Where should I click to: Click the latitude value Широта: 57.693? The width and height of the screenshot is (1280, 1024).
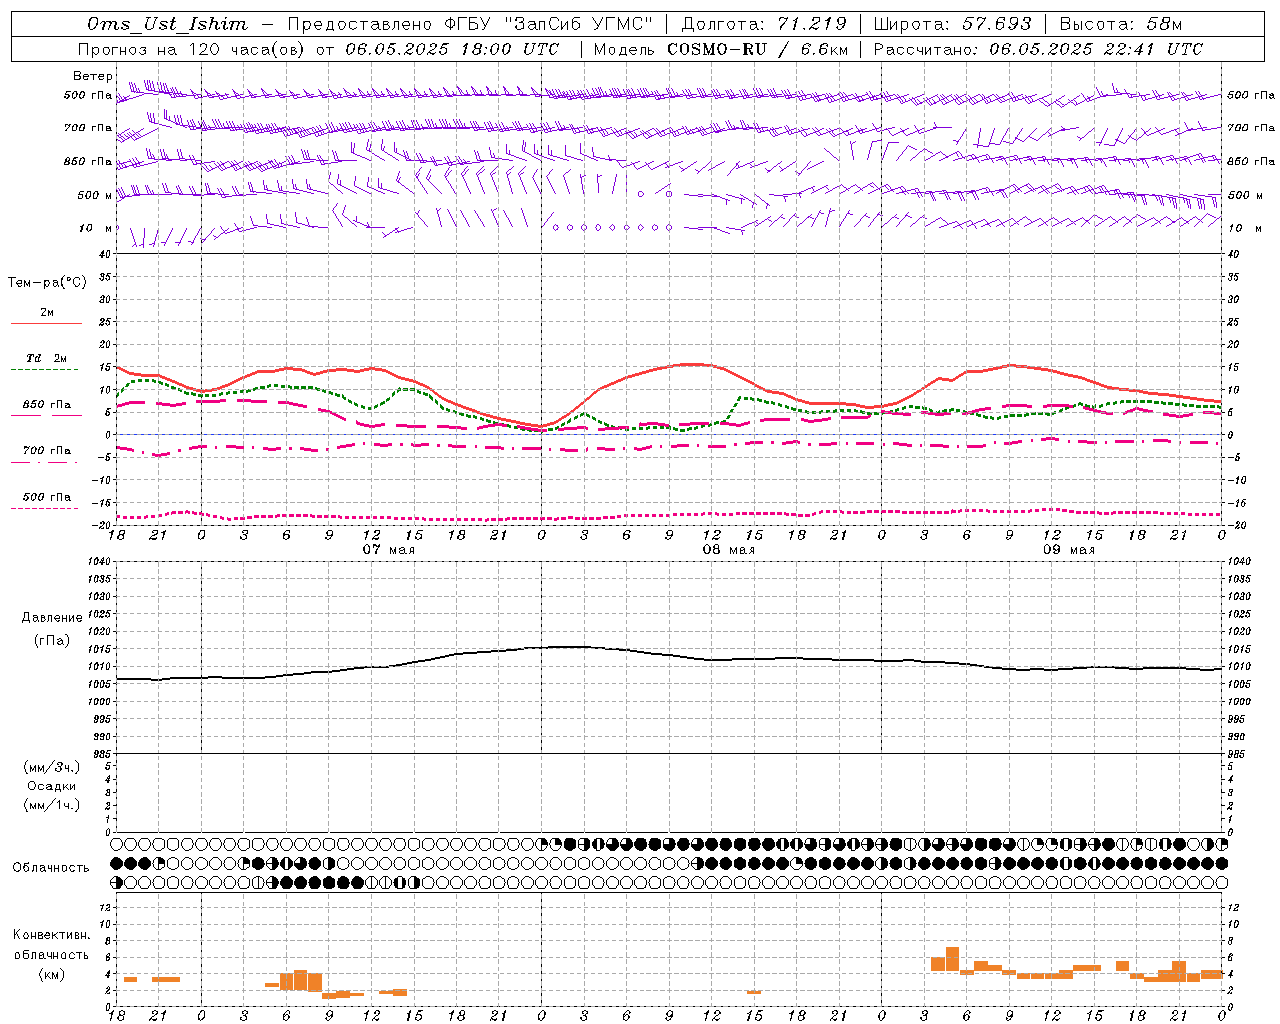[x=952, y=24]
